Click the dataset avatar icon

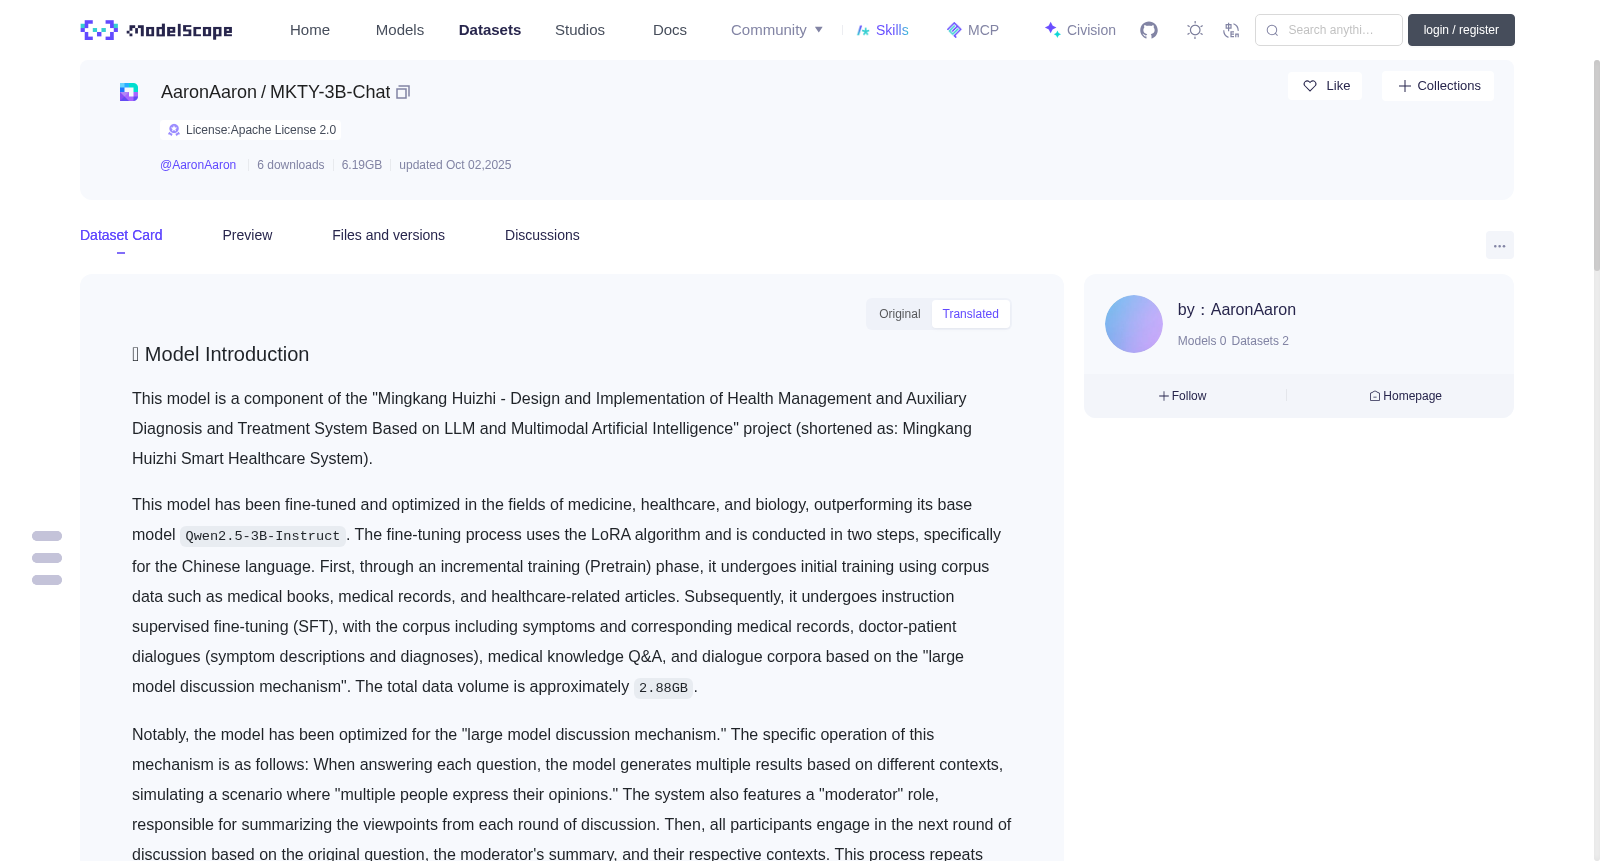point(129,92)
